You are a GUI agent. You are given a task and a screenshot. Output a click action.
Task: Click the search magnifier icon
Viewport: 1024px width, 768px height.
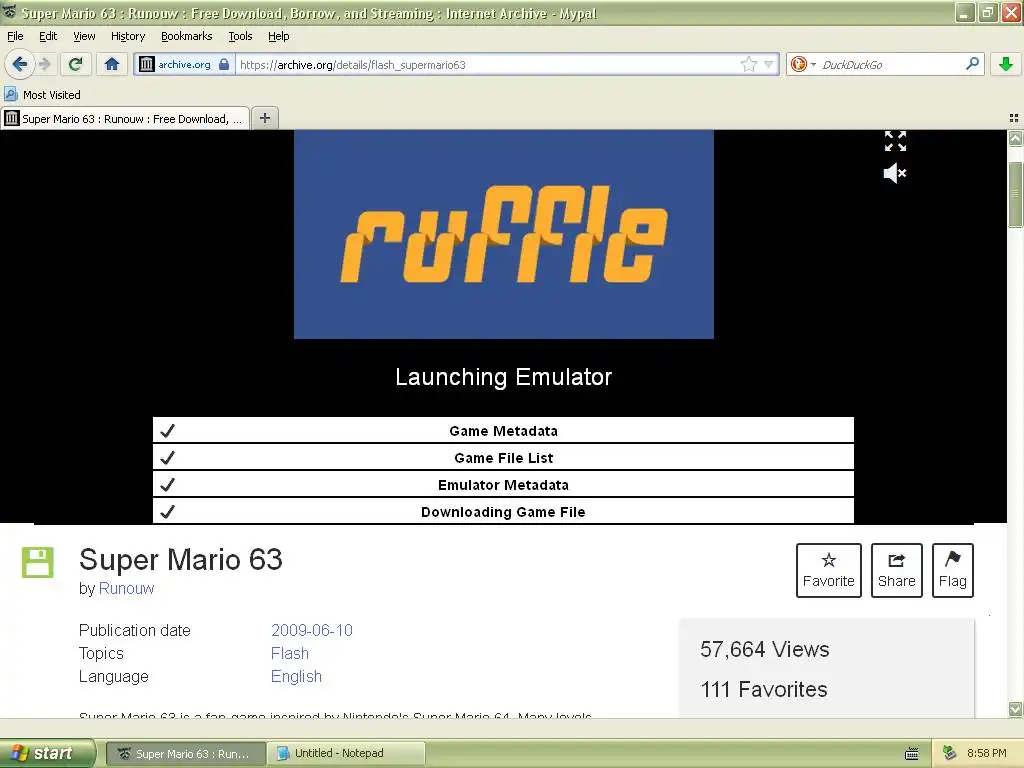click(x=972, y=63)
